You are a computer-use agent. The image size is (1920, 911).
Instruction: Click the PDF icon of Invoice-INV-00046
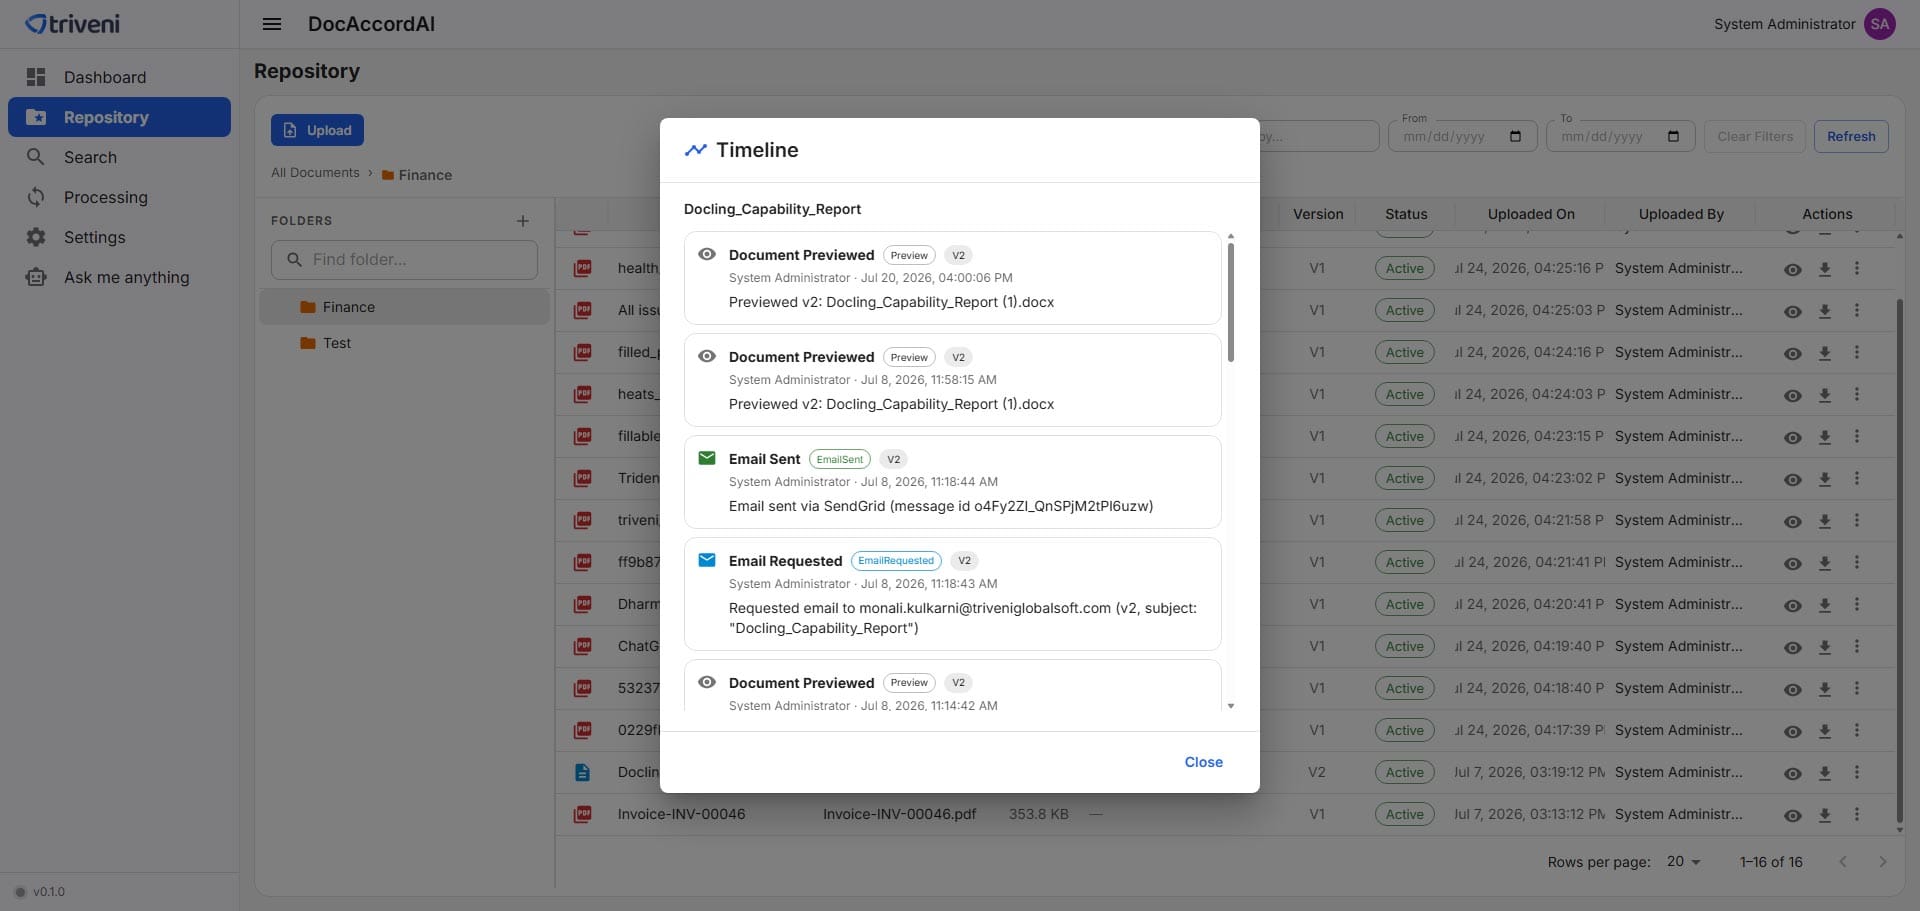tap(583, 814)
